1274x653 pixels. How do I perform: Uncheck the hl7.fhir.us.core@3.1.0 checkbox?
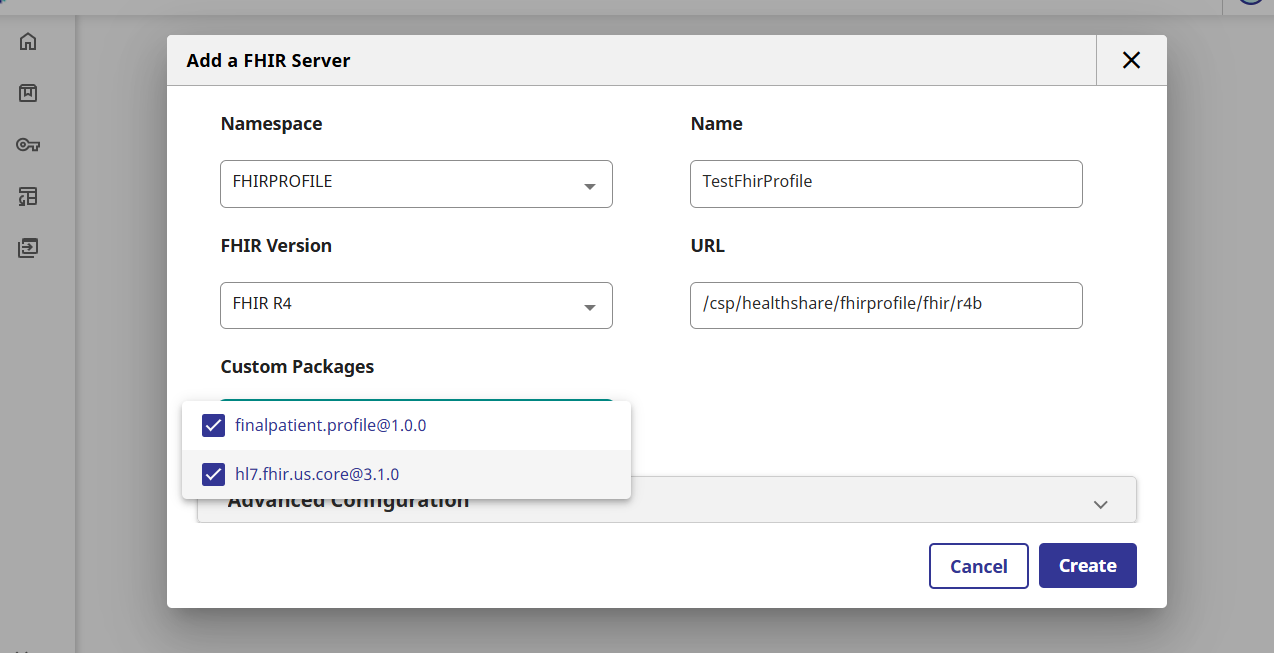(213, 474)
